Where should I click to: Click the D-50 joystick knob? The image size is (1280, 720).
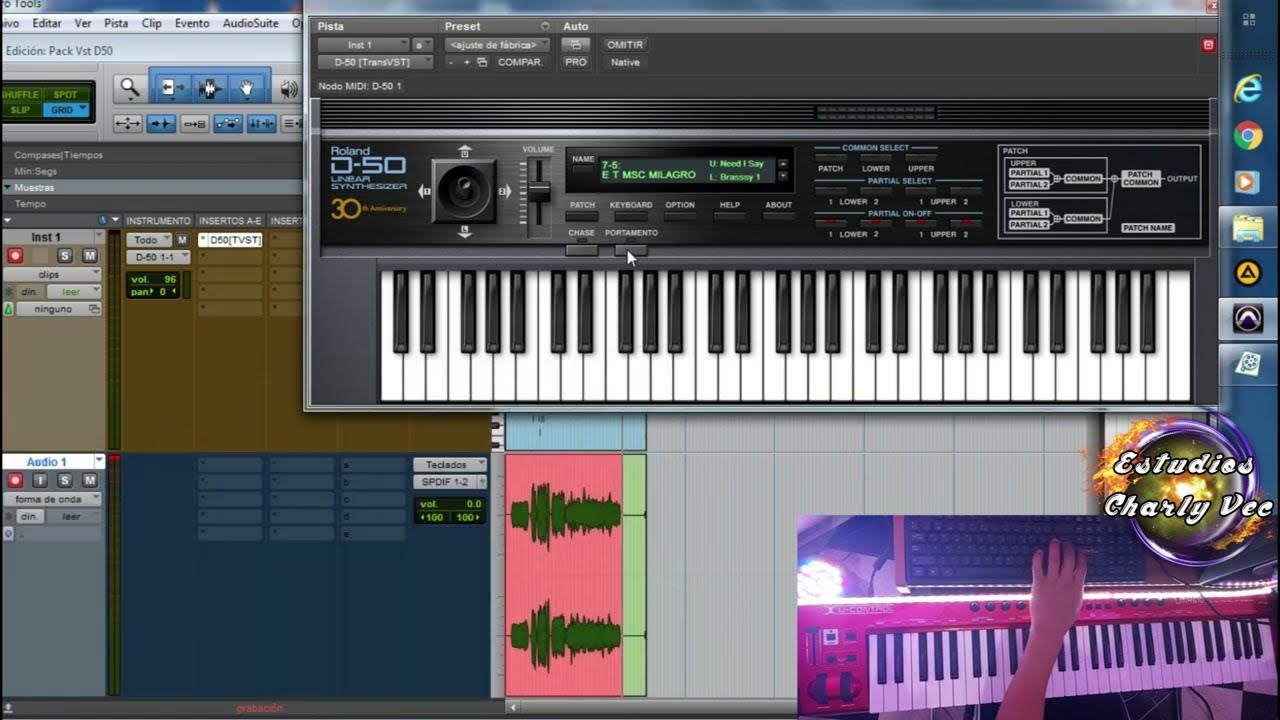pos(465,191)
